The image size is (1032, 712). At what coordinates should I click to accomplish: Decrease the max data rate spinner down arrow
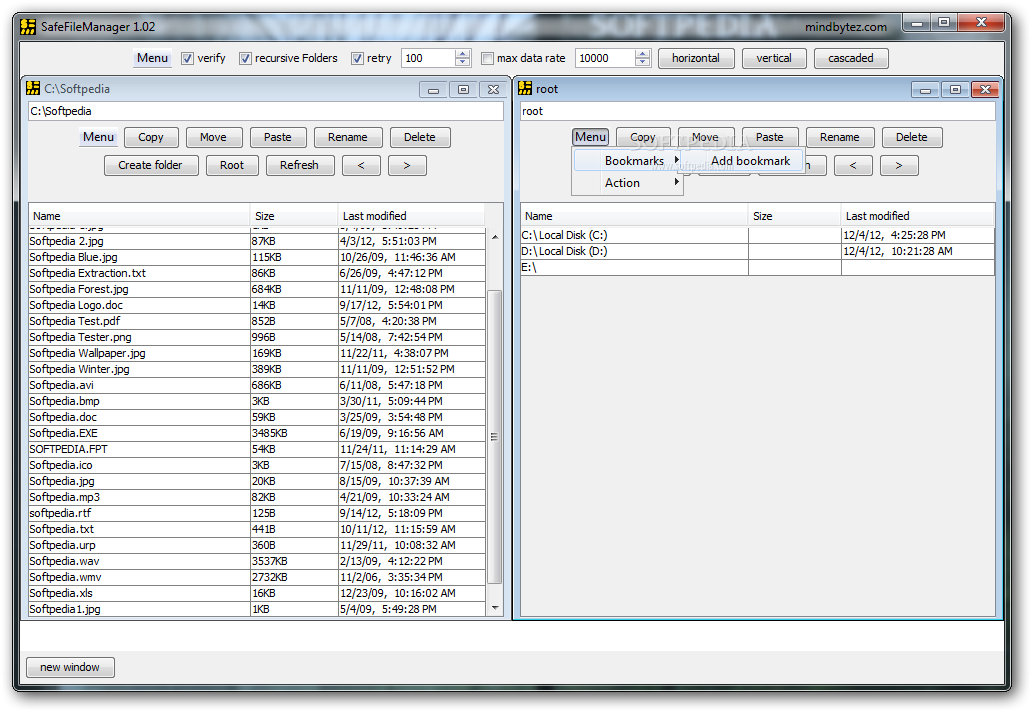(x=642, y=63)
